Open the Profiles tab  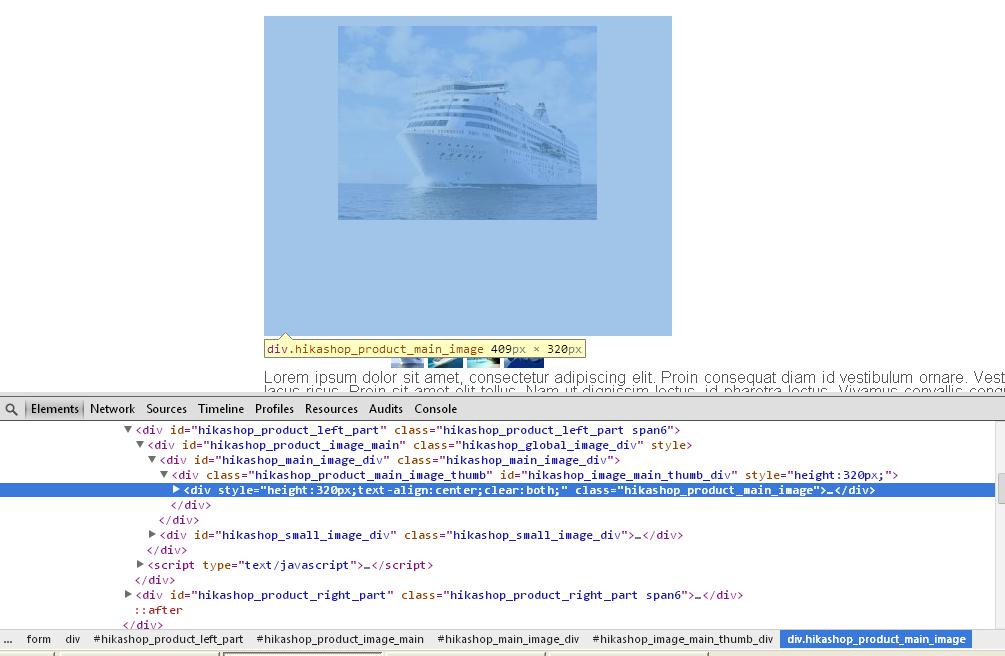(x=274, y=409)
